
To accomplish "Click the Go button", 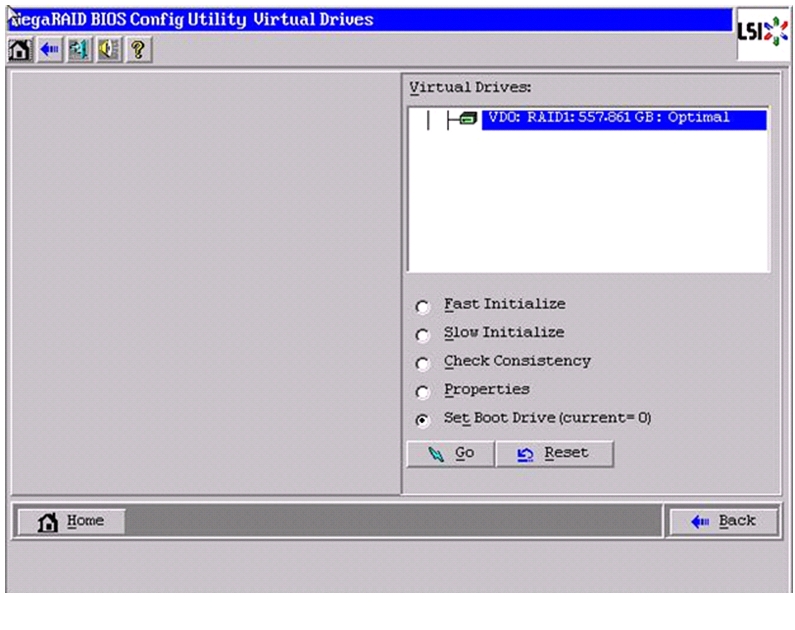I will pos(450,453).
